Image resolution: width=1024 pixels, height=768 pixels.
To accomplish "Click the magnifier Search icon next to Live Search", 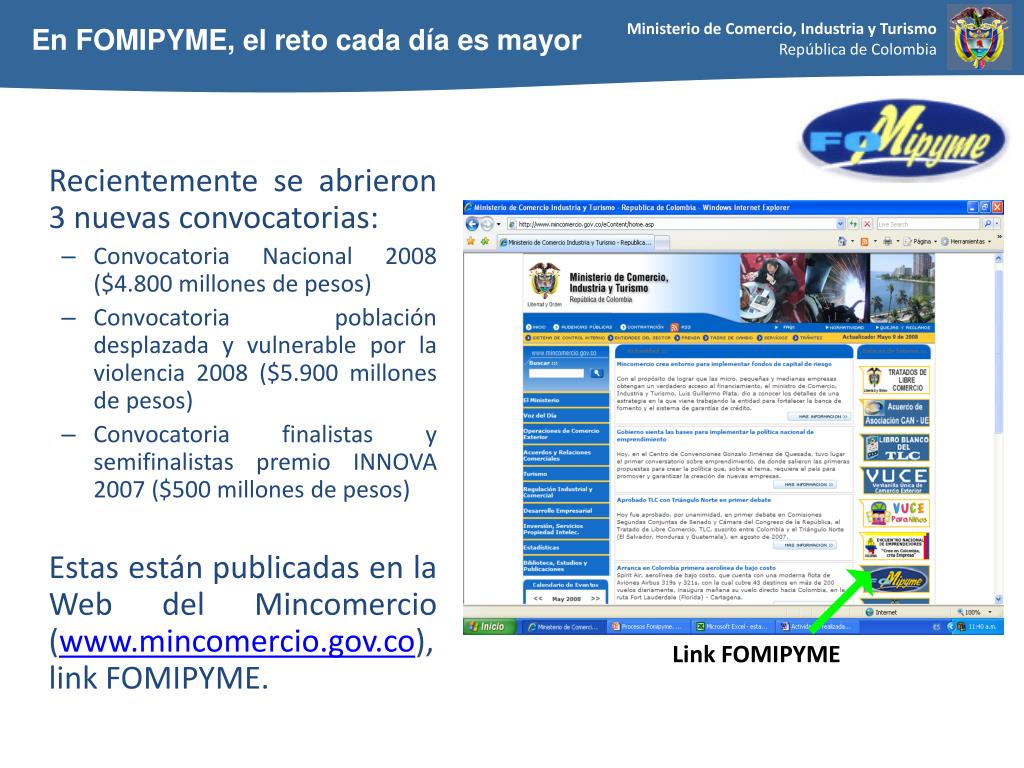I will (987, 224).
